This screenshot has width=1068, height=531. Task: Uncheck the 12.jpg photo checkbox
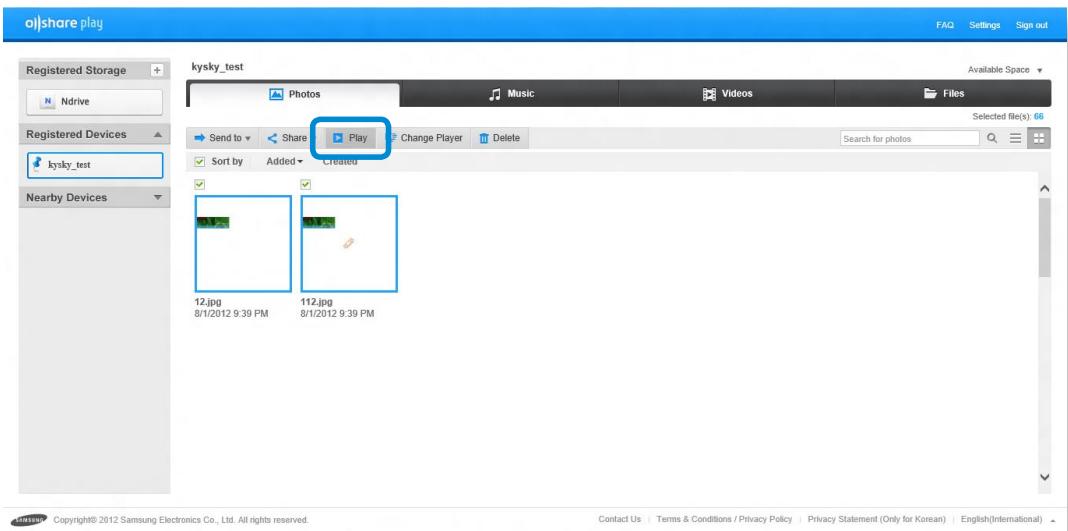pyautogui.click(x=199, y=183)
